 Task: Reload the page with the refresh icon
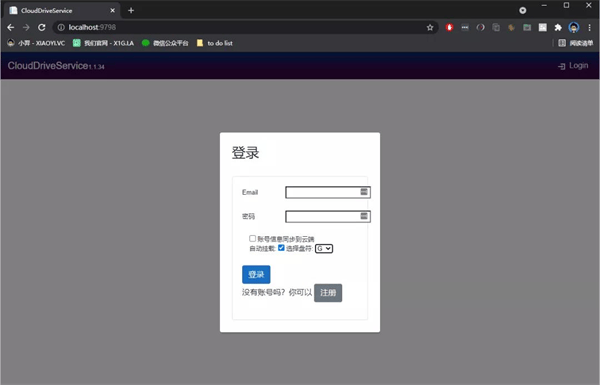coord(42,27)
